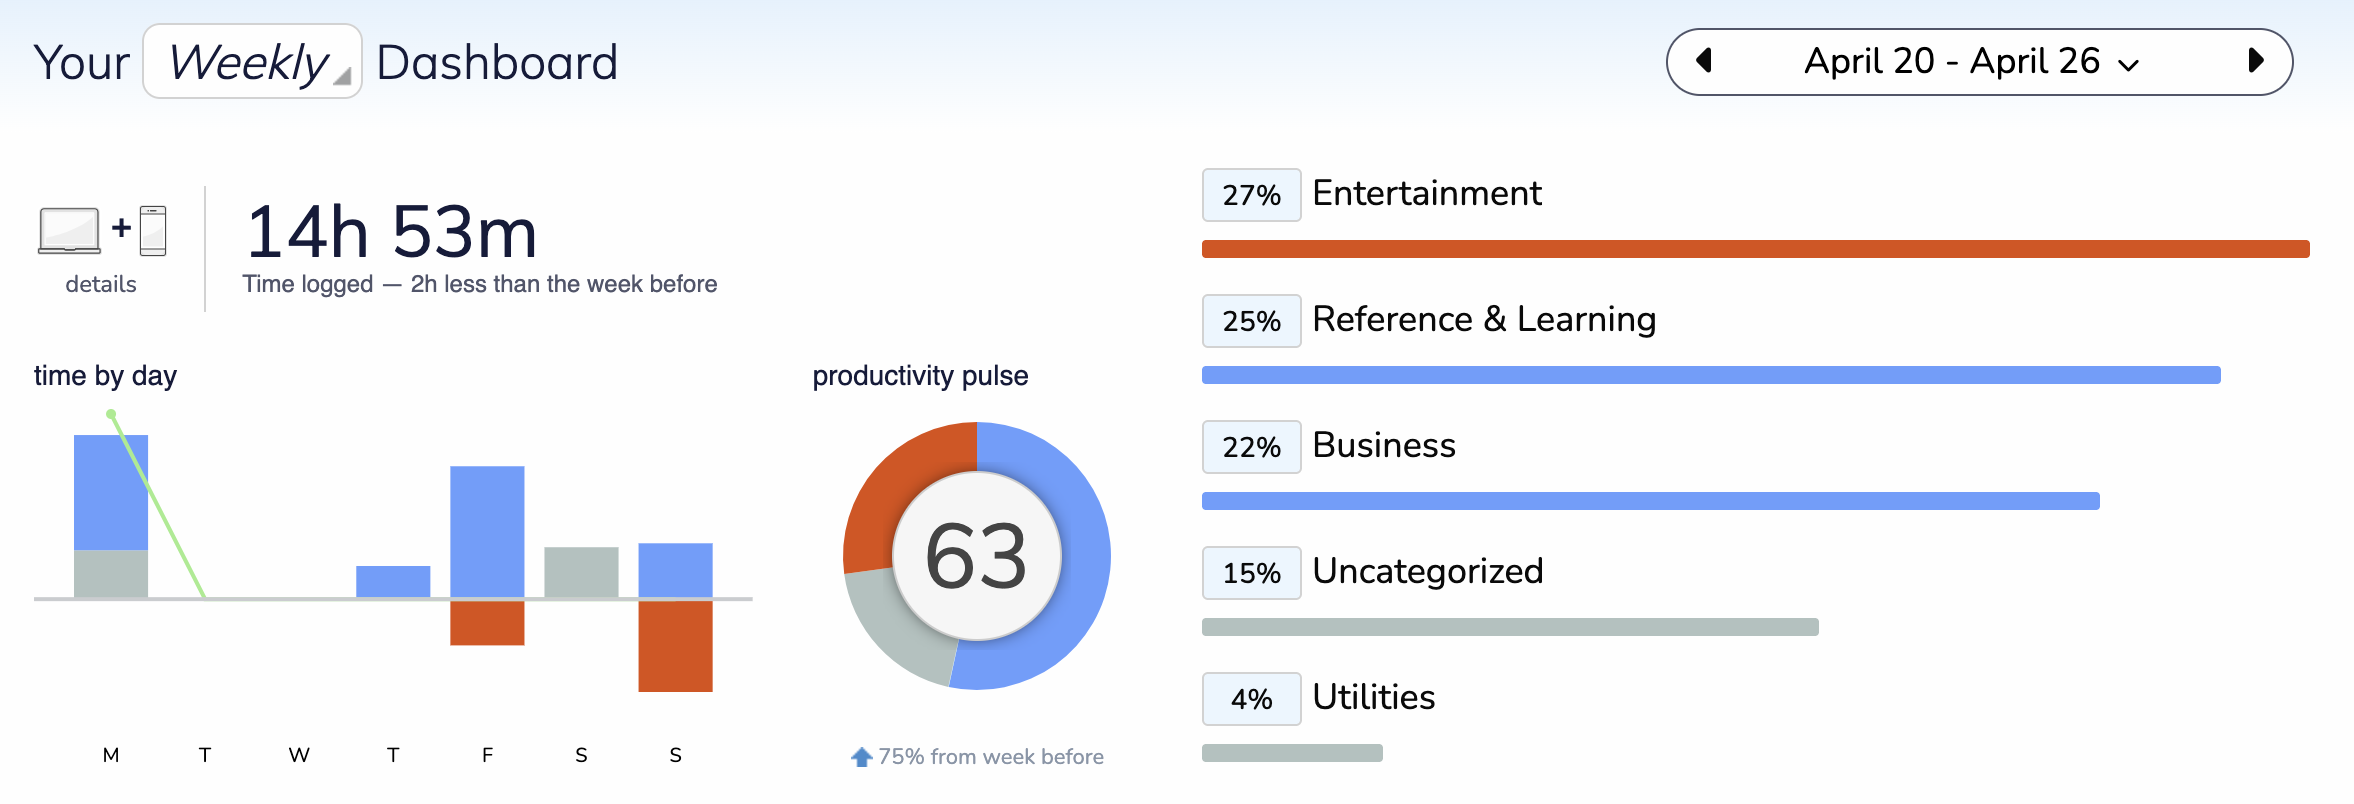2354x804 pixels.
Task: Click the mobile phone device icon
Action: pyautogui.click(x=153, y=230)
